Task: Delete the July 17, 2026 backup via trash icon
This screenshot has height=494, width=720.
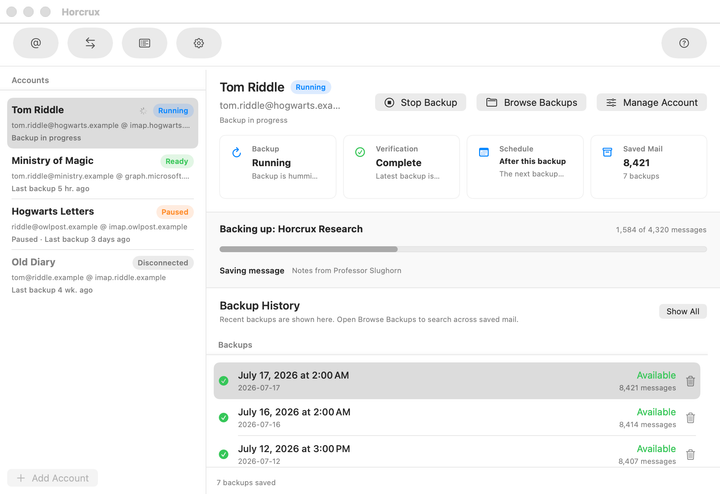Action: [x=690, y=381]
